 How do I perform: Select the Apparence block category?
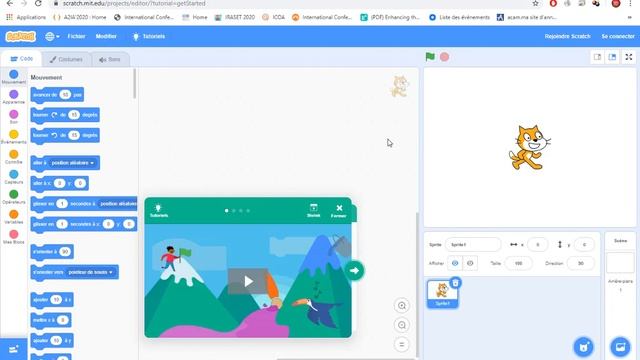13,97
